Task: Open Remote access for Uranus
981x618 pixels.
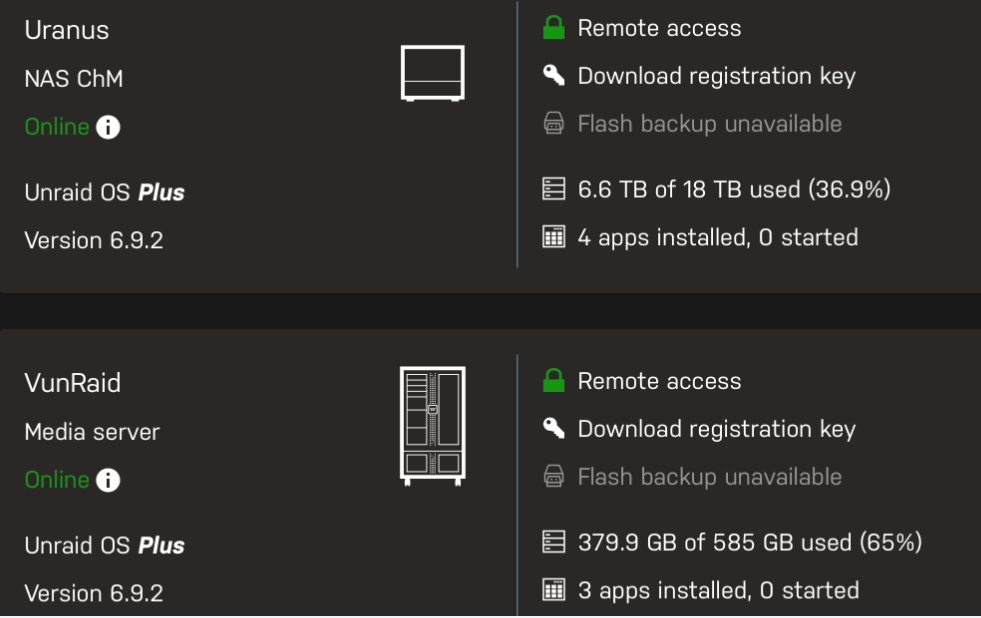Action: coord(659,28)
